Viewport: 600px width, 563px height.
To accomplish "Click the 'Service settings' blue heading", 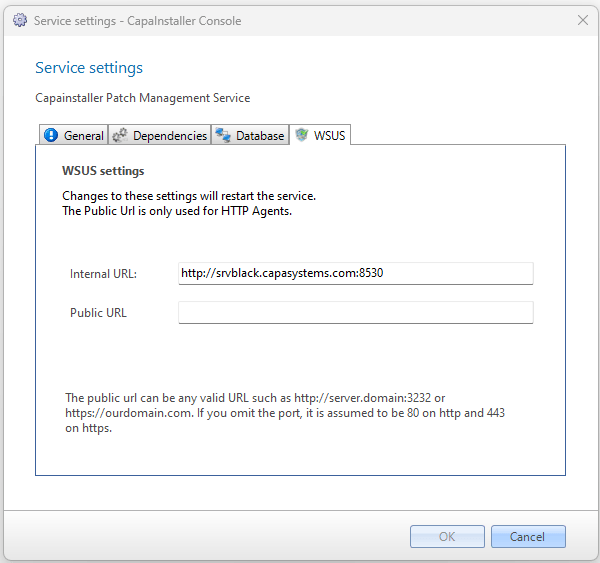I will (x=89, y=68).
